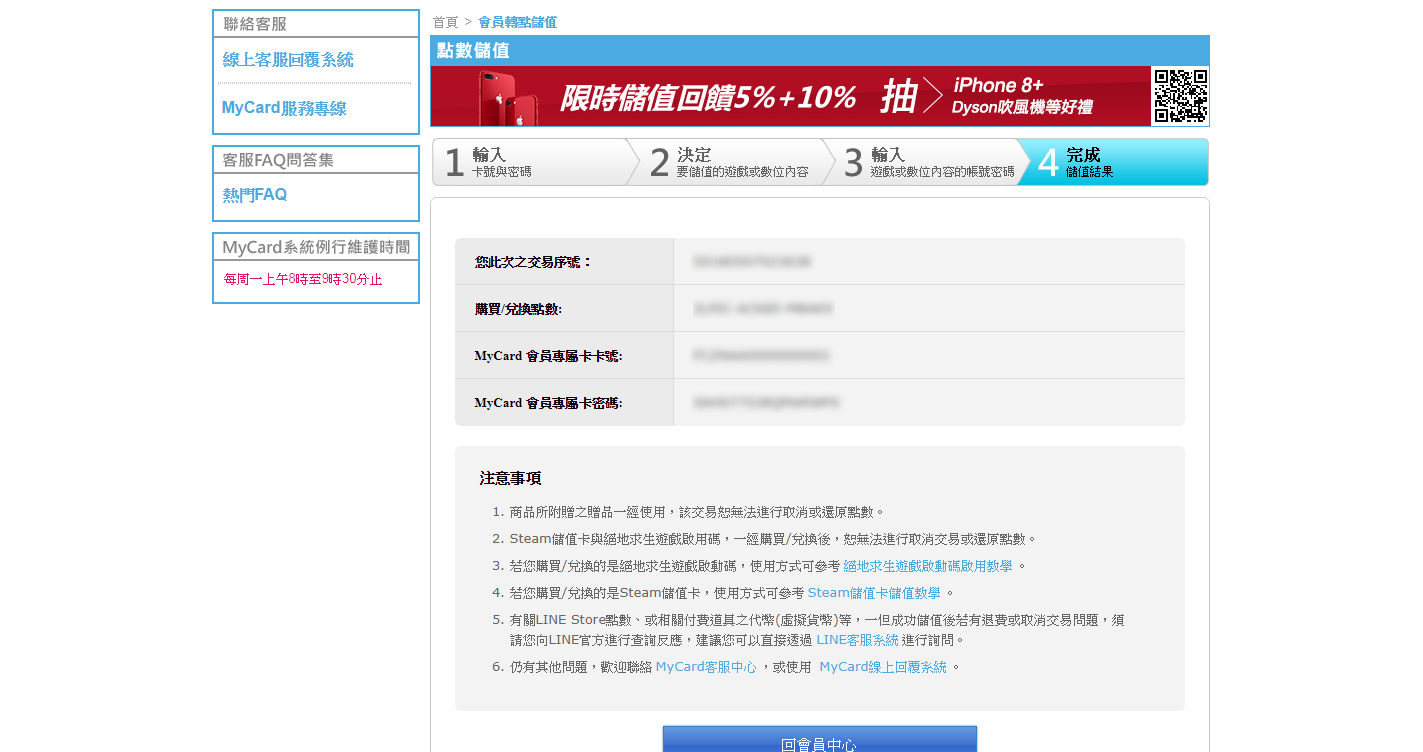Open MyCard客服中心 link
1423x752 pixels.
tap(705, 667)
